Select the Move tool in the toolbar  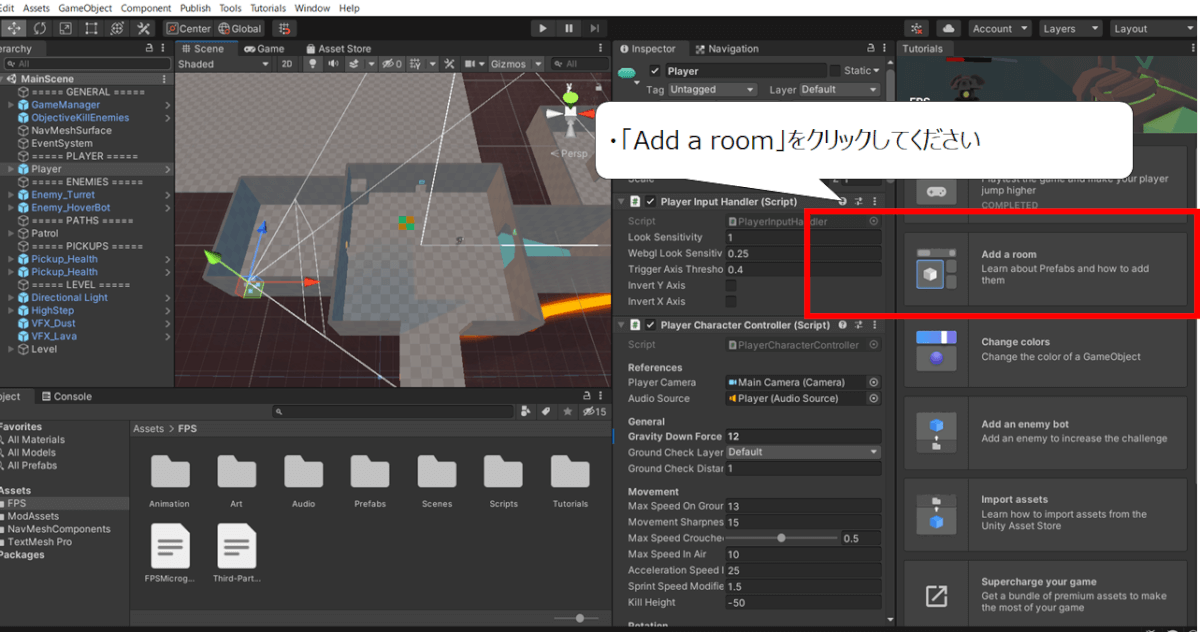(15, 28)
